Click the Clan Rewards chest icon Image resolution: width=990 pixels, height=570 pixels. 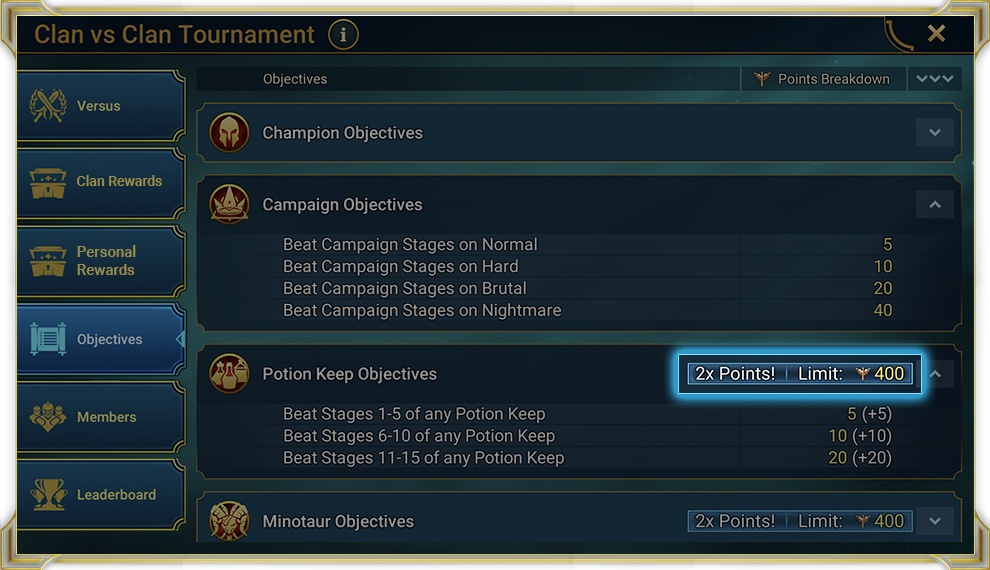48,182
